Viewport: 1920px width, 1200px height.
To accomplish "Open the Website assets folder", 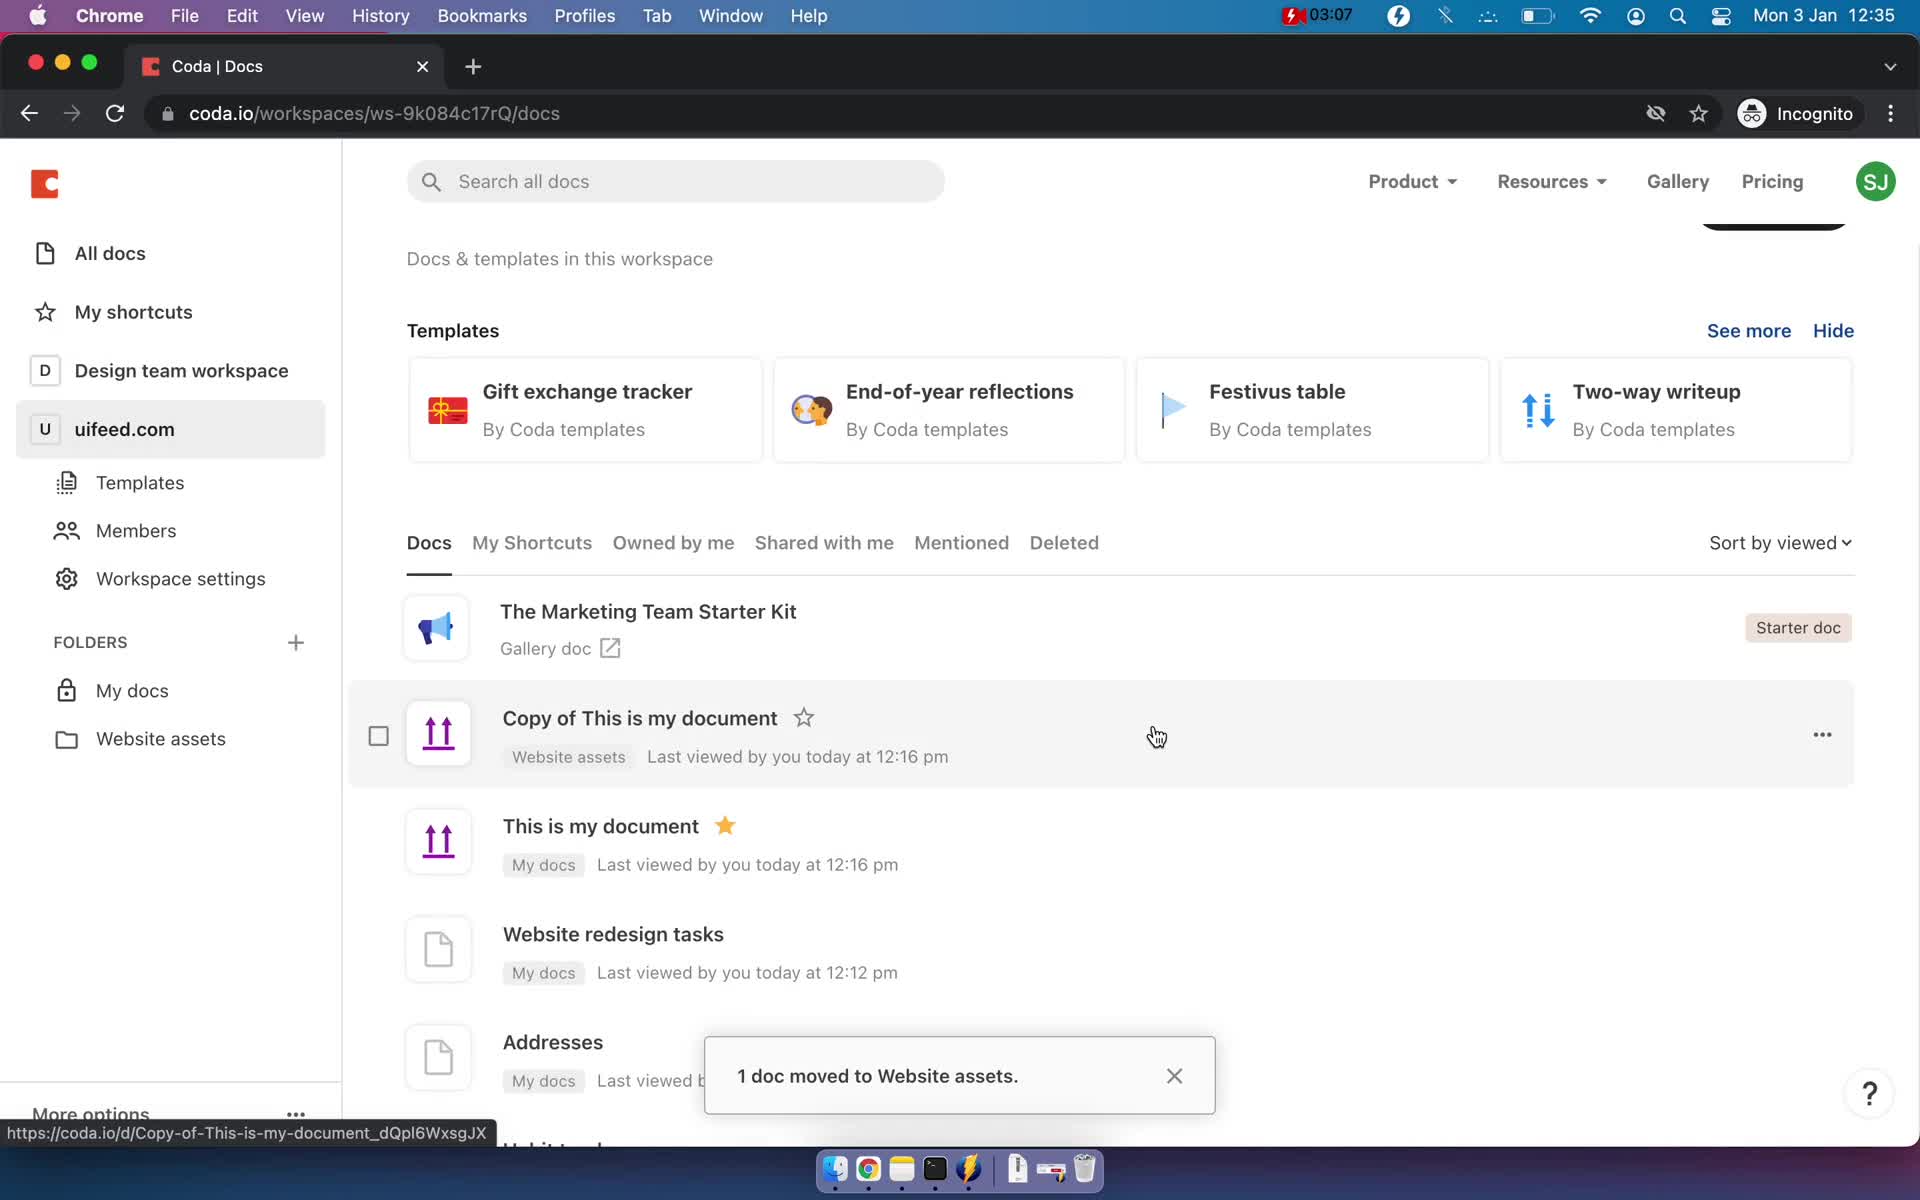I will tap(160, 739).
